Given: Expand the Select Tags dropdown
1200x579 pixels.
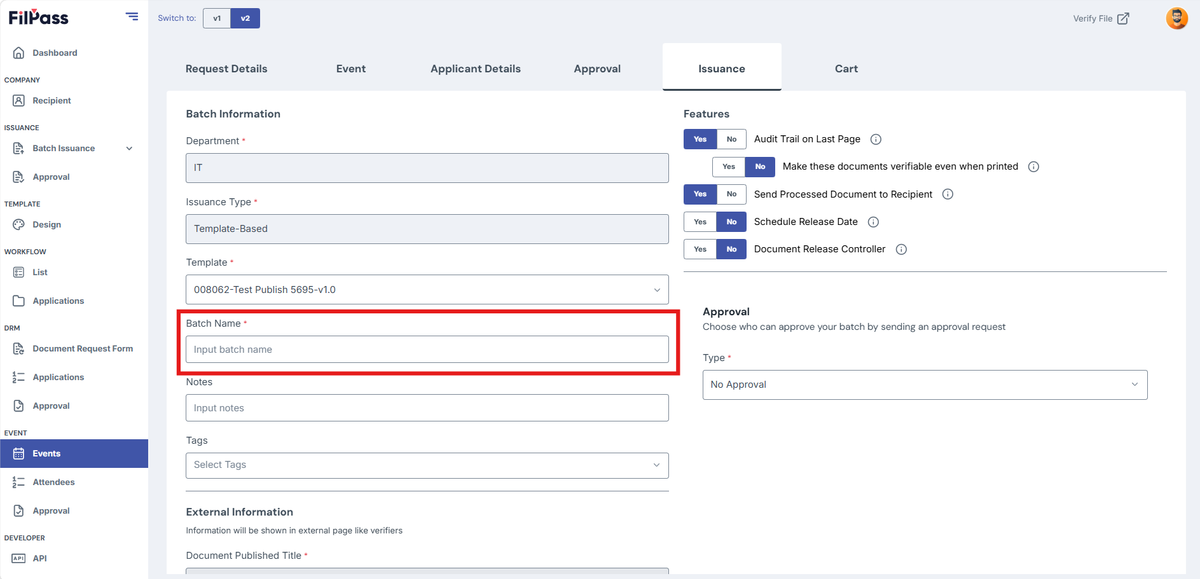Looking at the screenshot, I should 427,465.
